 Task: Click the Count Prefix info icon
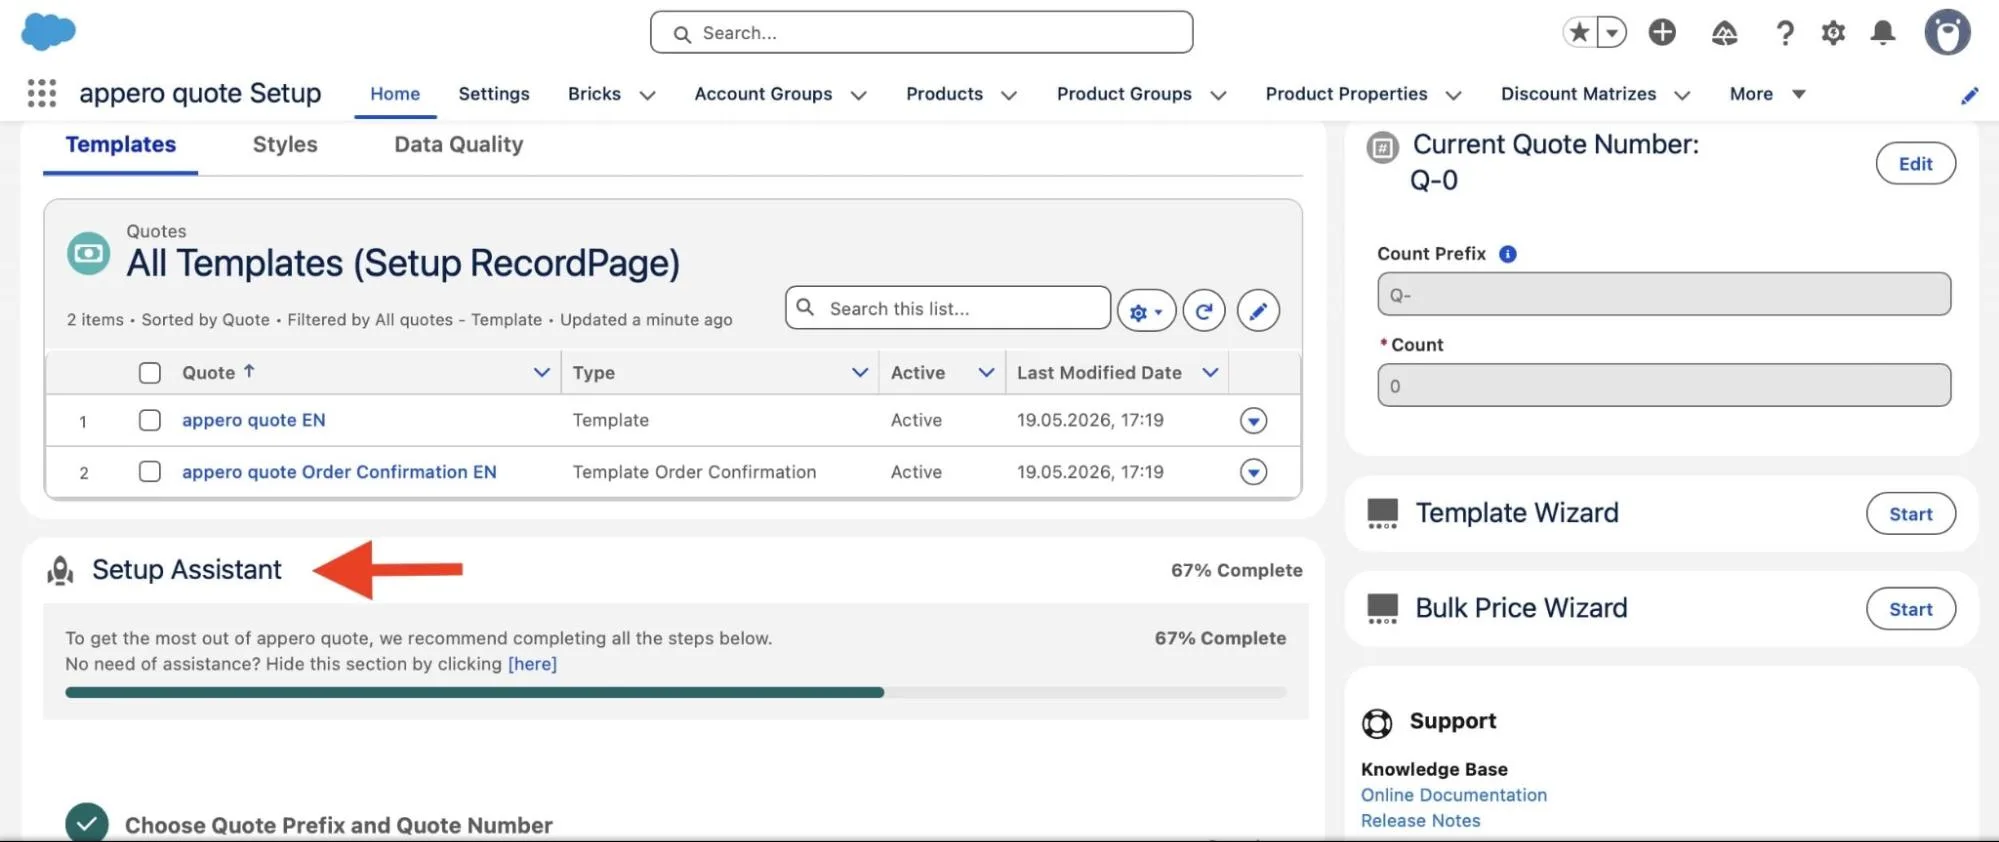click(x=1508, y=254)
